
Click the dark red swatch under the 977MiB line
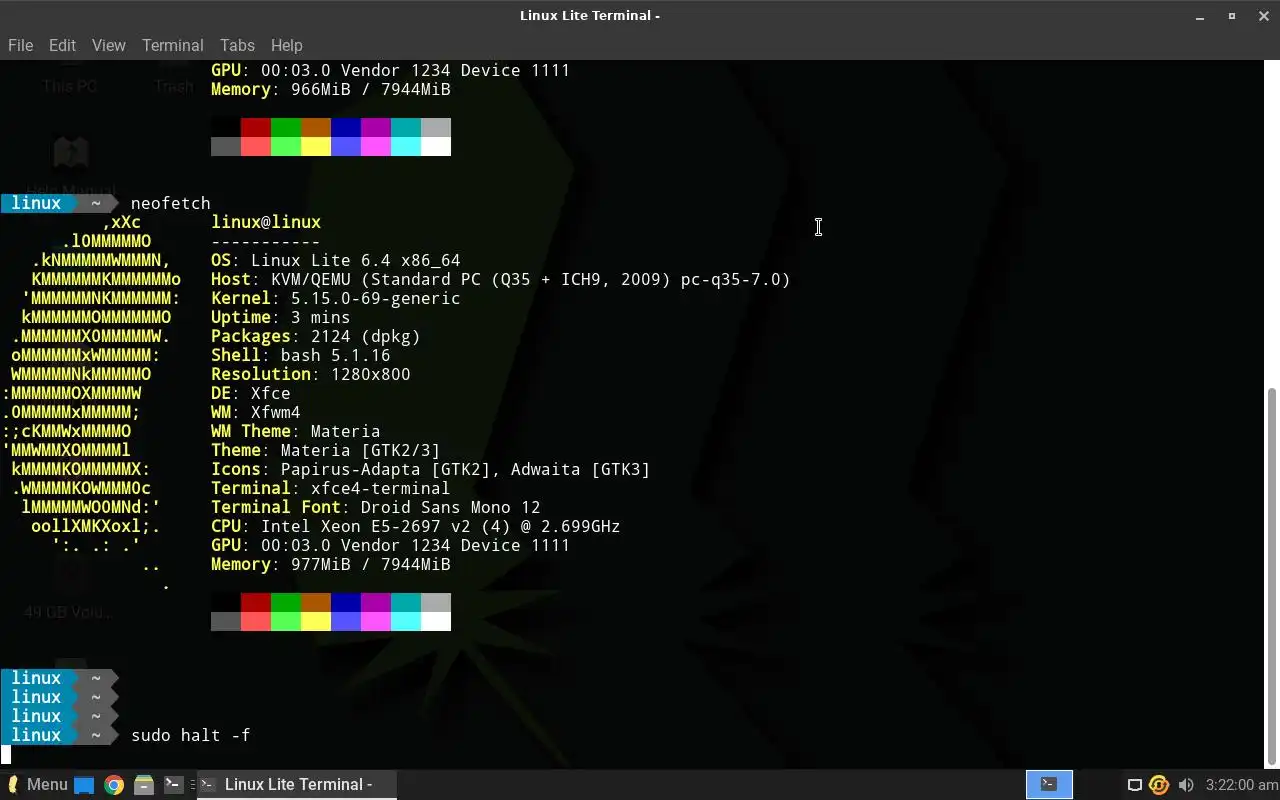pyautogui.click(x=256, y=602)
